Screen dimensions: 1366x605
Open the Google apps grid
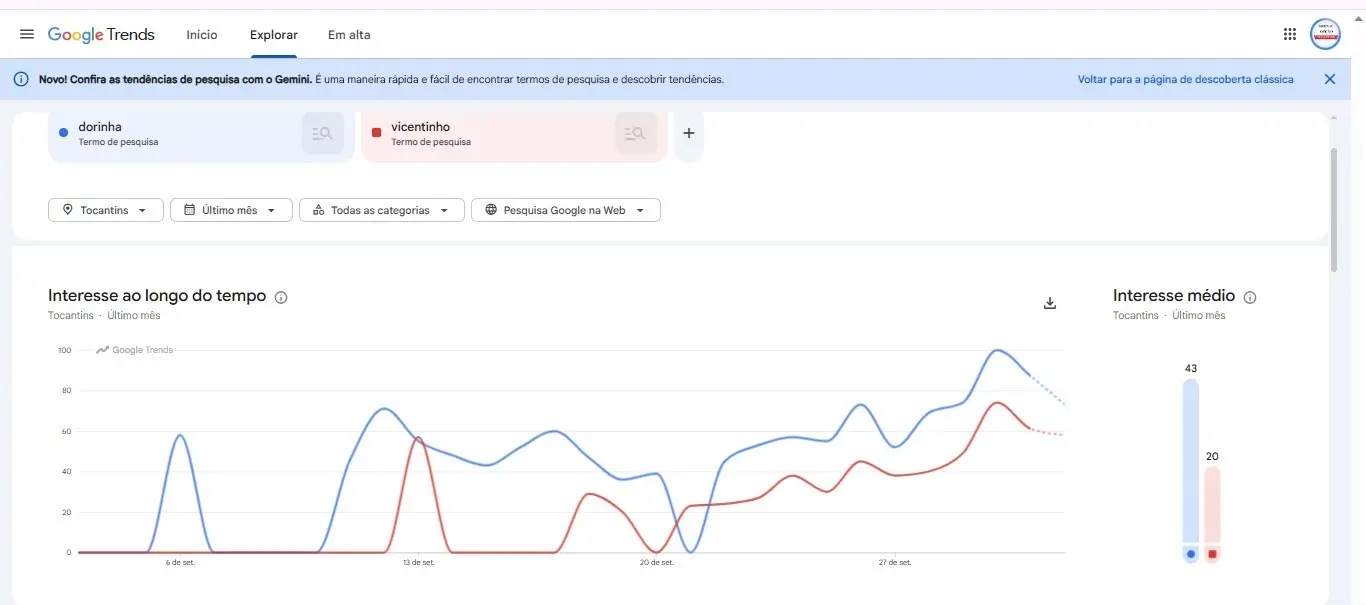click(x=1290, y=35)
